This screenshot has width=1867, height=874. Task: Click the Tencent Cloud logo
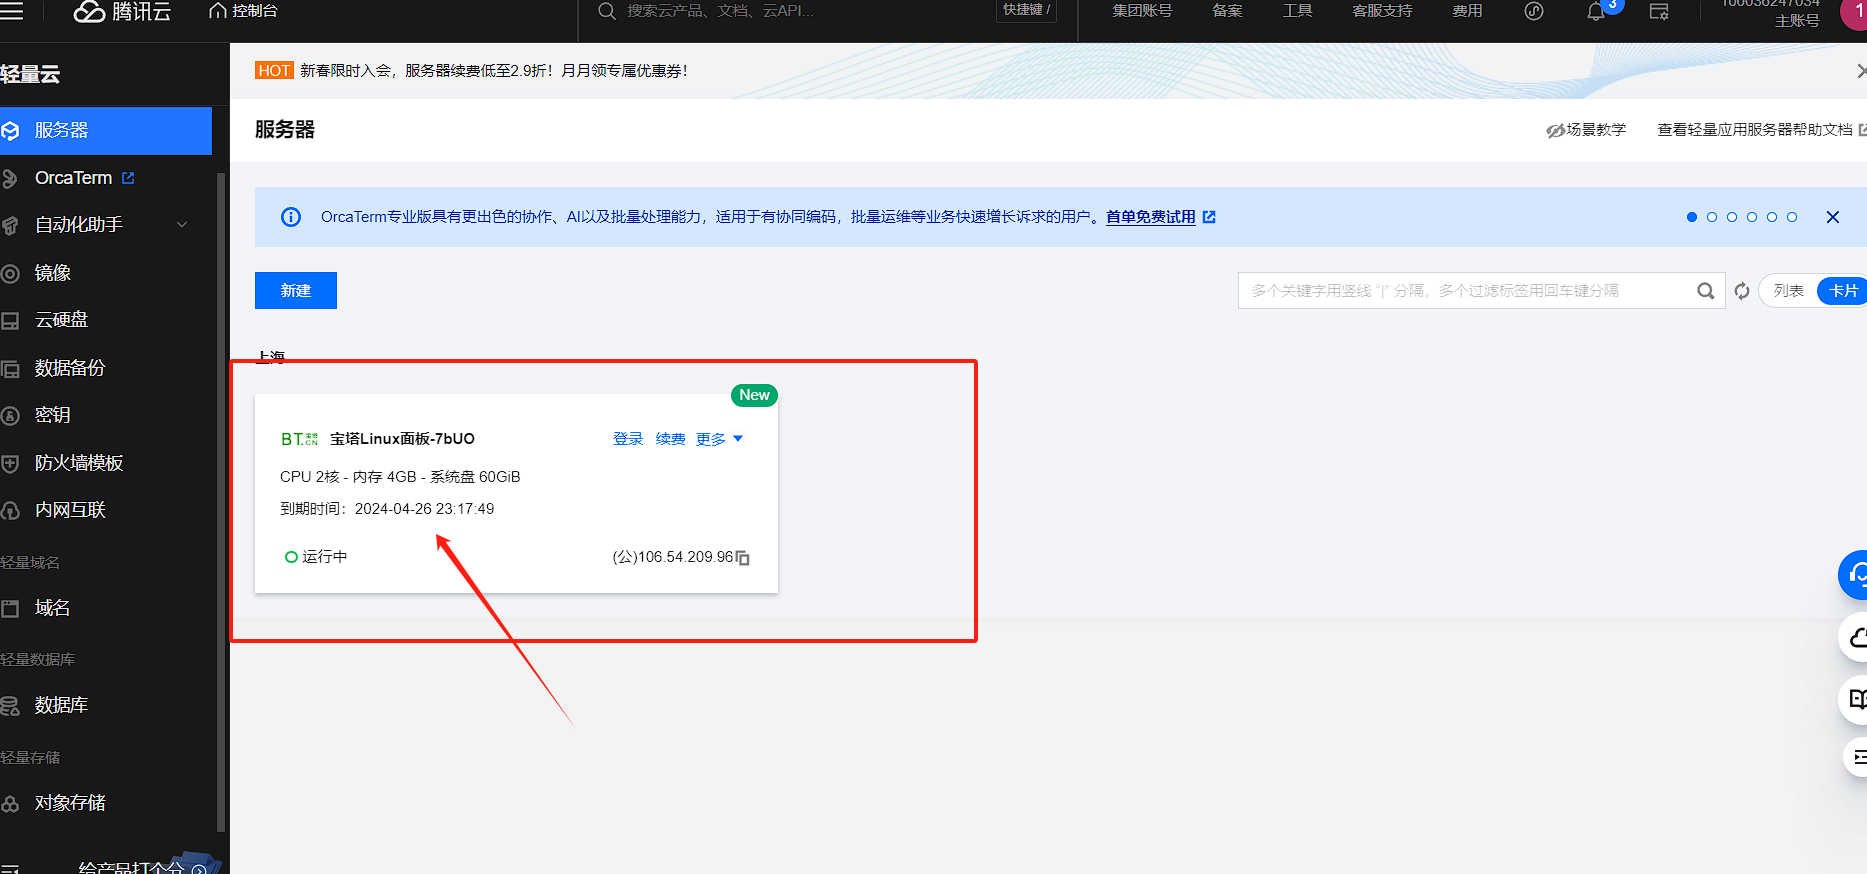tap(122, 11)
